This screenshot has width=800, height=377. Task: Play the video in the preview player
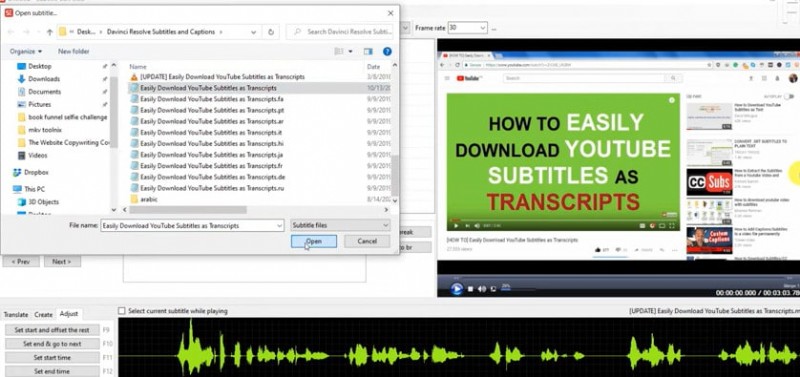457,289
